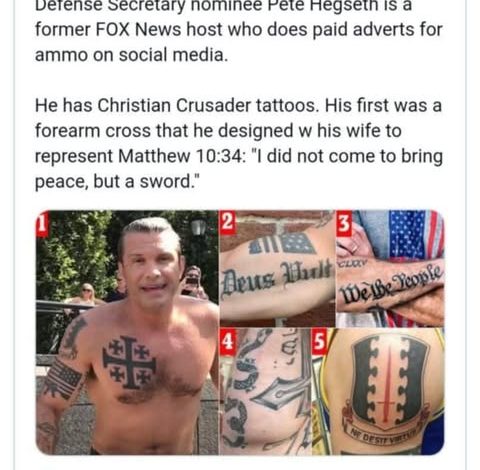Click the flag tattoo on the upper arm
Viewport: 480px width, 470px height.
pyautogui.click(x=64, y=379)
